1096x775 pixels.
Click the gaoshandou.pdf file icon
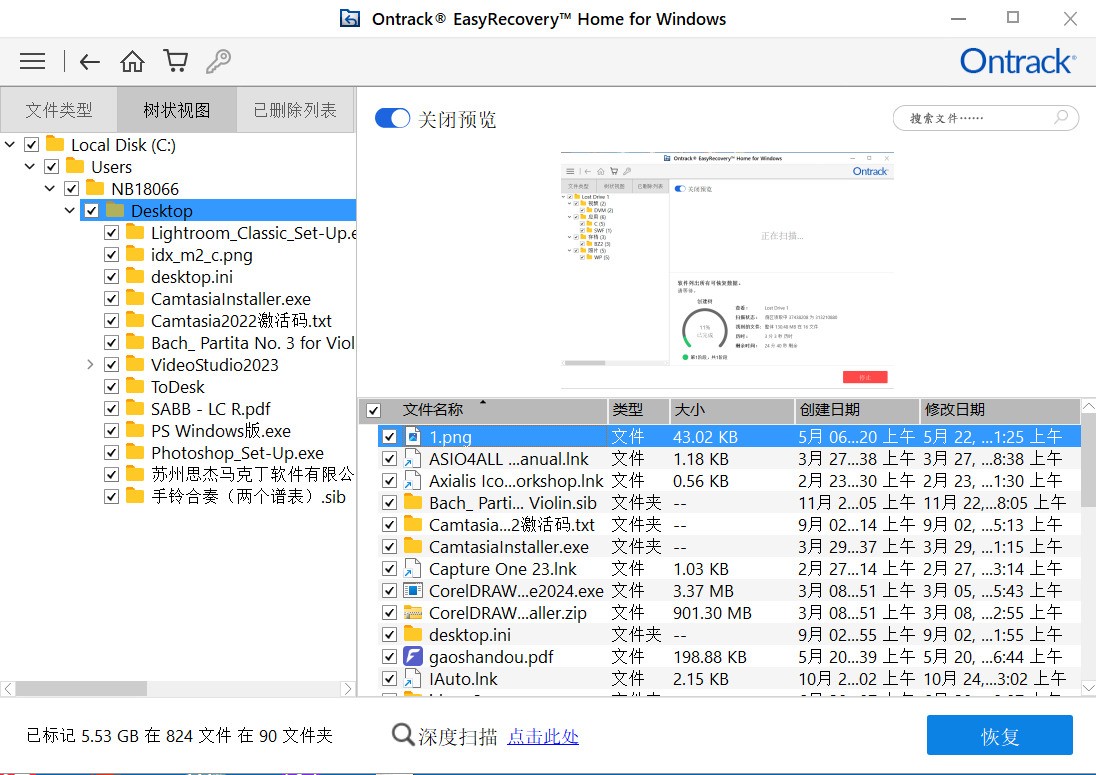pyautogui.click(x=412, y=656)
